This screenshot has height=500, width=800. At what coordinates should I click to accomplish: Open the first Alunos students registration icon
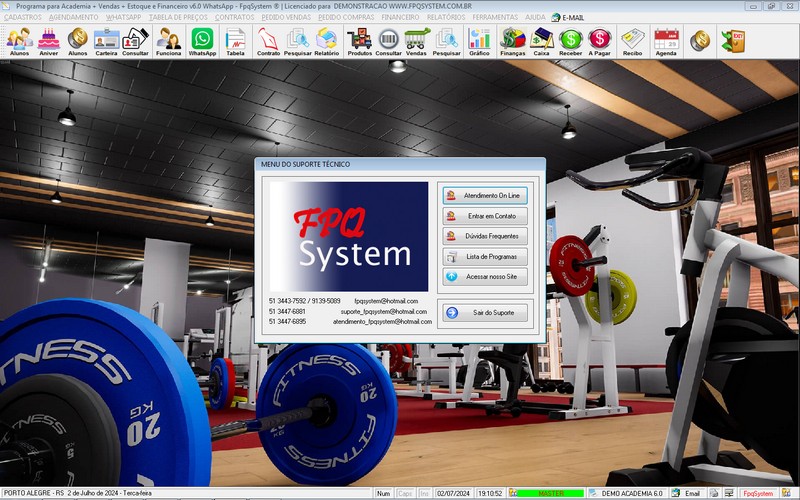pos(19,41)
